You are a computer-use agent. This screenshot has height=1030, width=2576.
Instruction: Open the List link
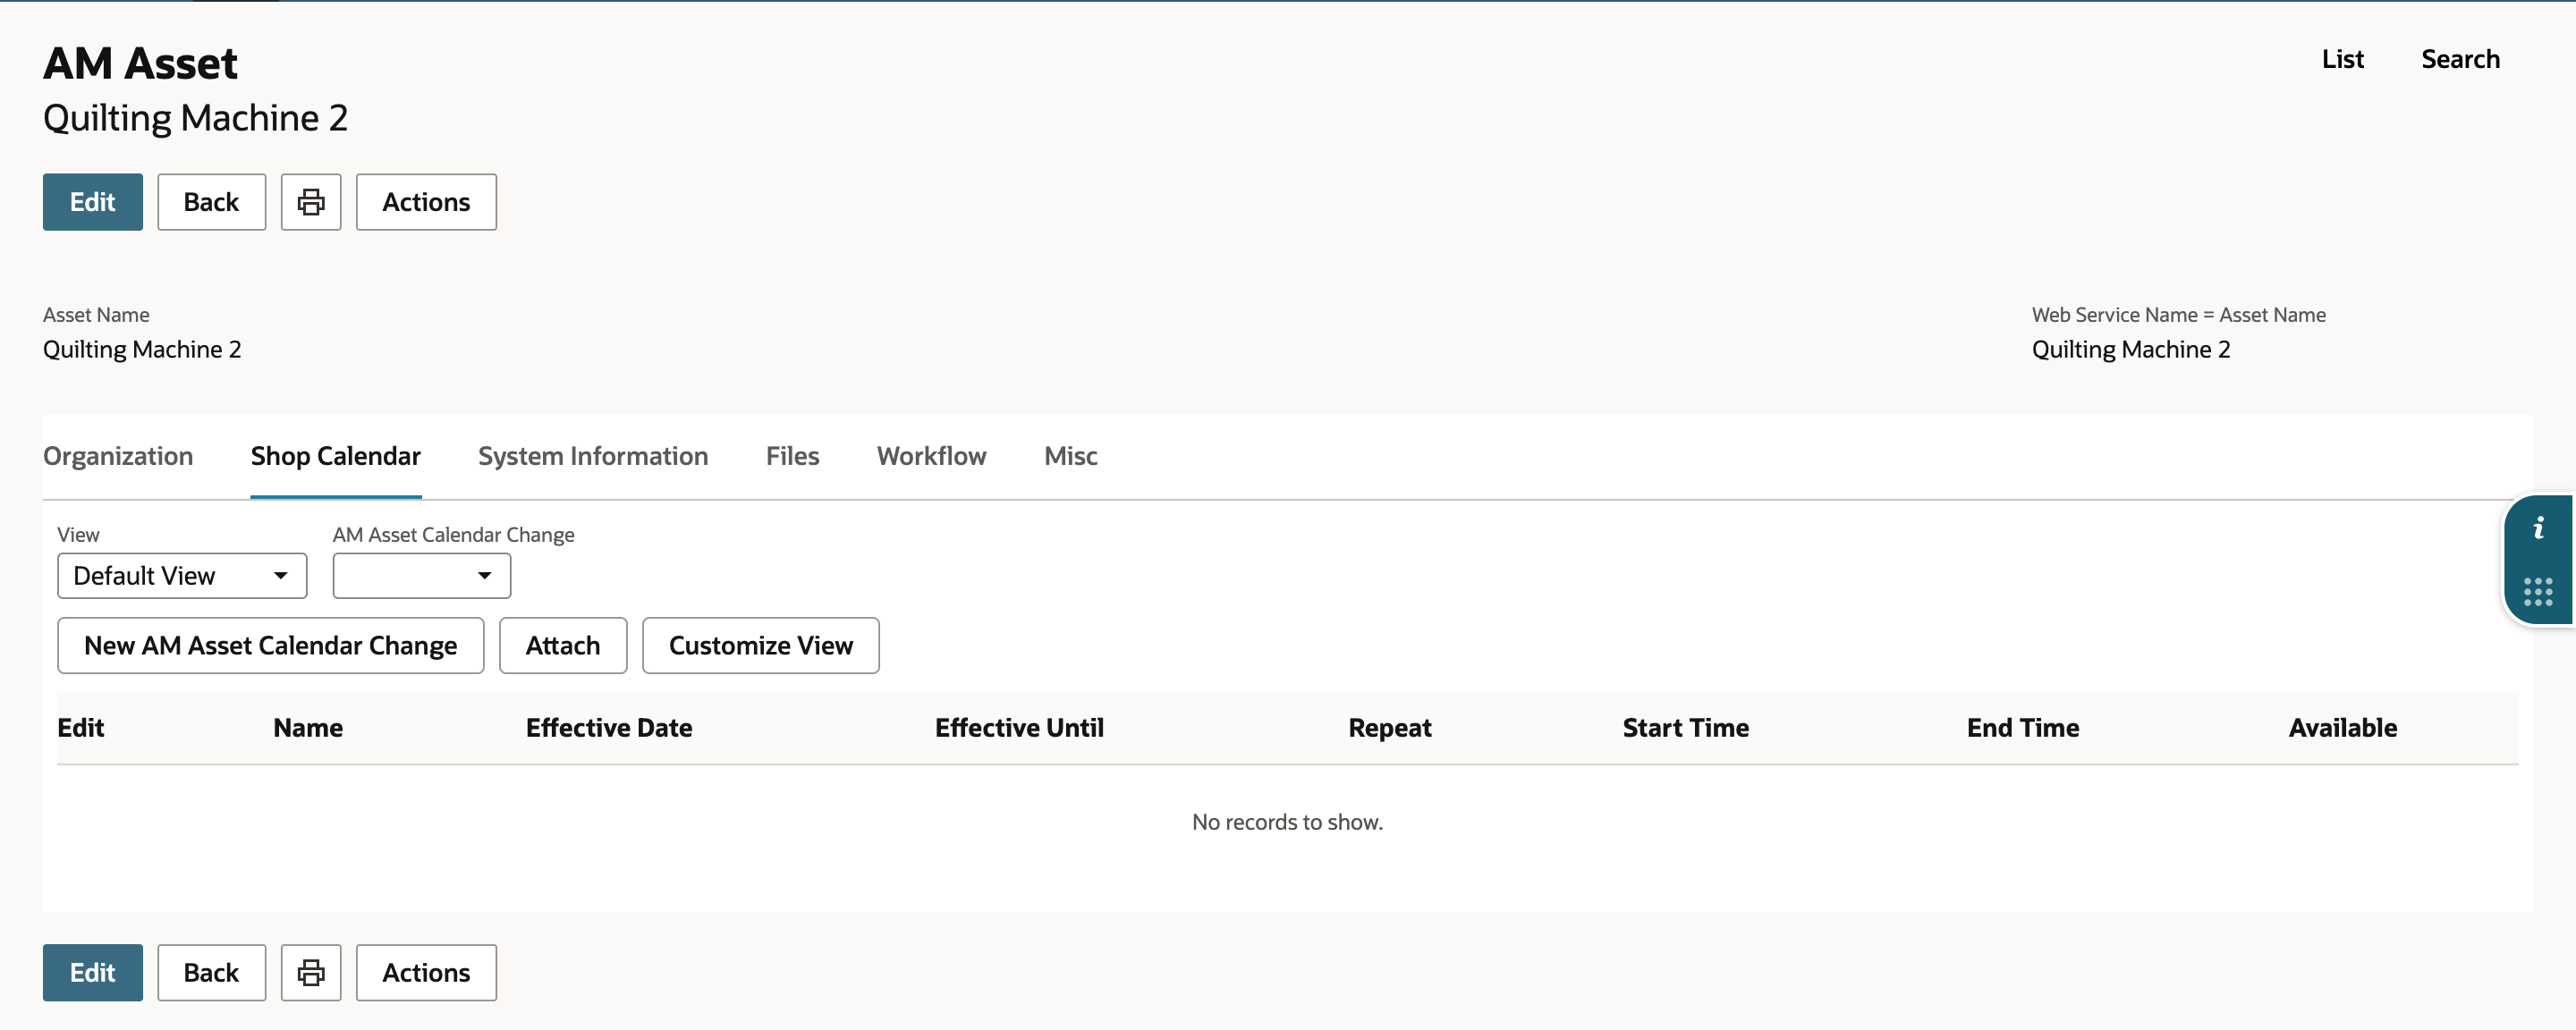coord(2342,59)
